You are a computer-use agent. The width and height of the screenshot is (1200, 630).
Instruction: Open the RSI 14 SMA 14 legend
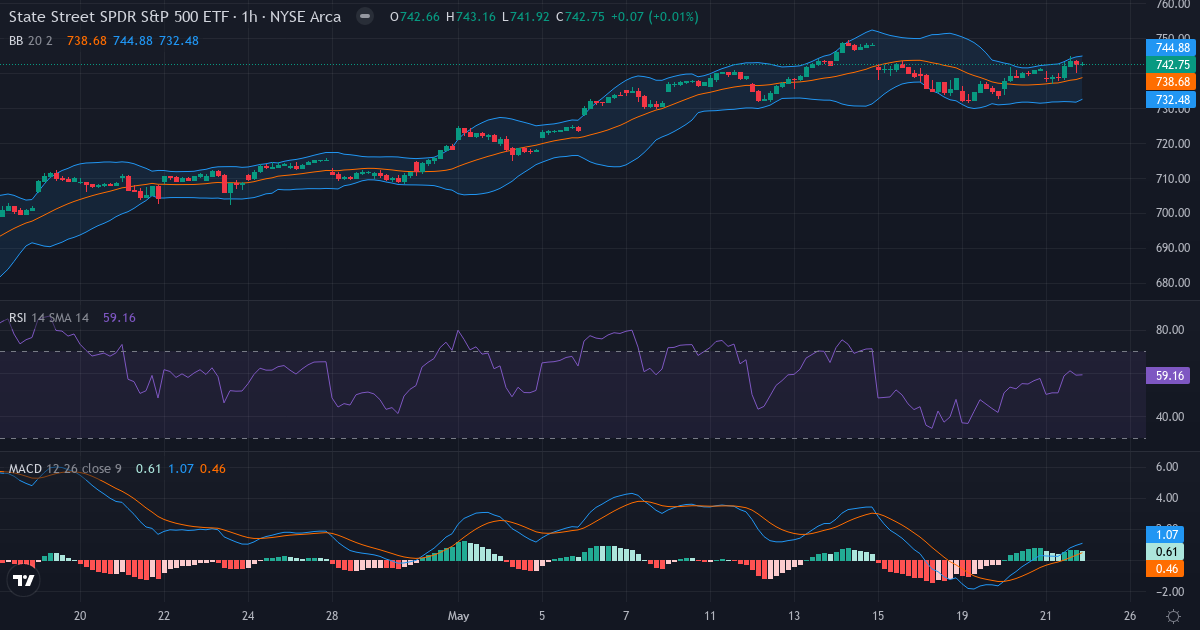(49, 317)
